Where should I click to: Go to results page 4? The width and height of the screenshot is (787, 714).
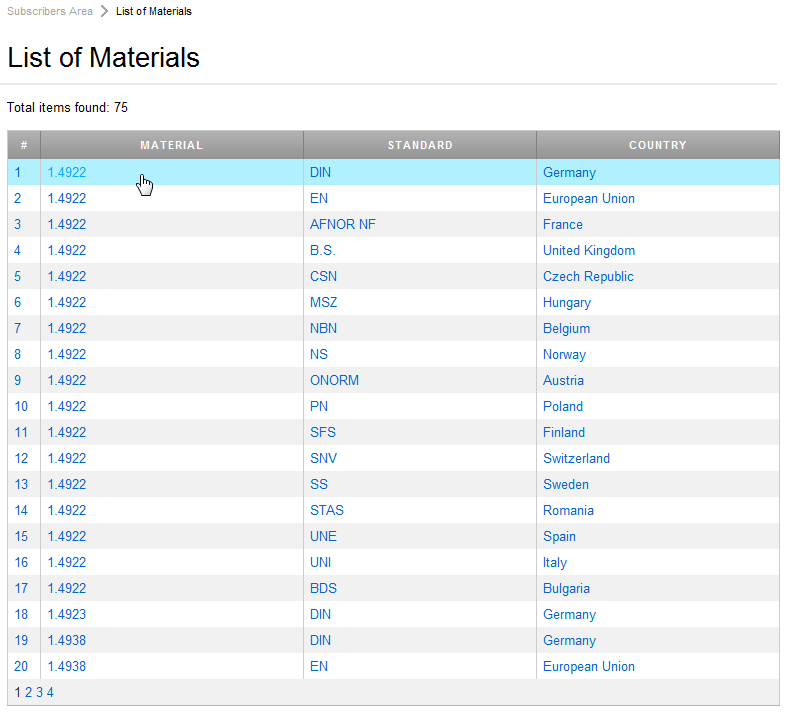click(50, 693)
